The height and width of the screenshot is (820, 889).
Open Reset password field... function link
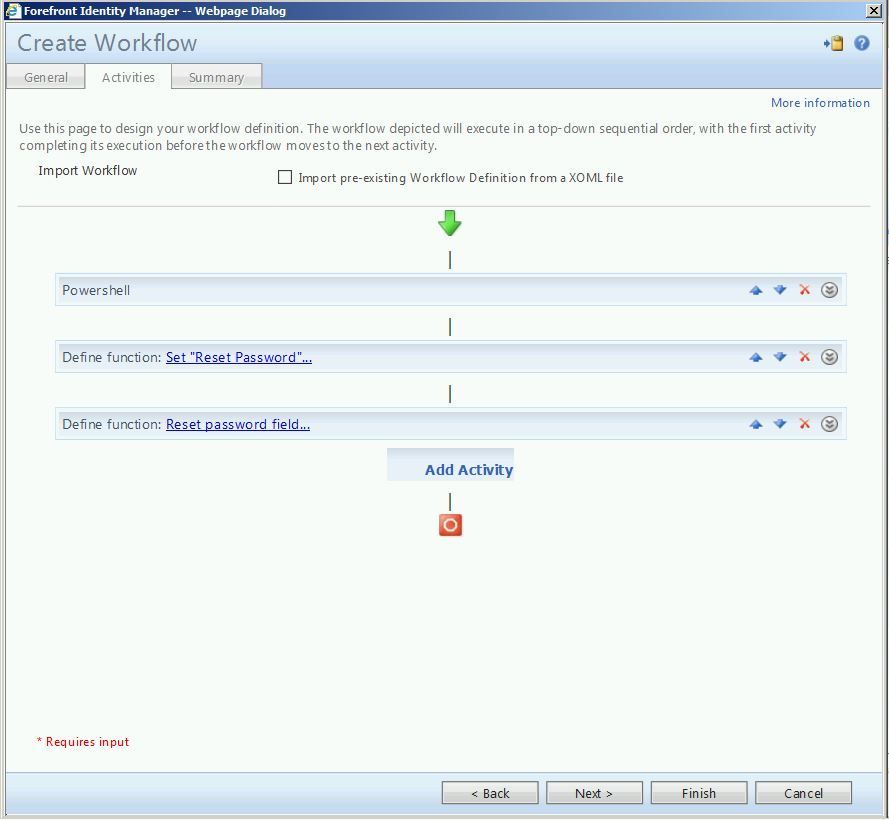coord(238,424)
